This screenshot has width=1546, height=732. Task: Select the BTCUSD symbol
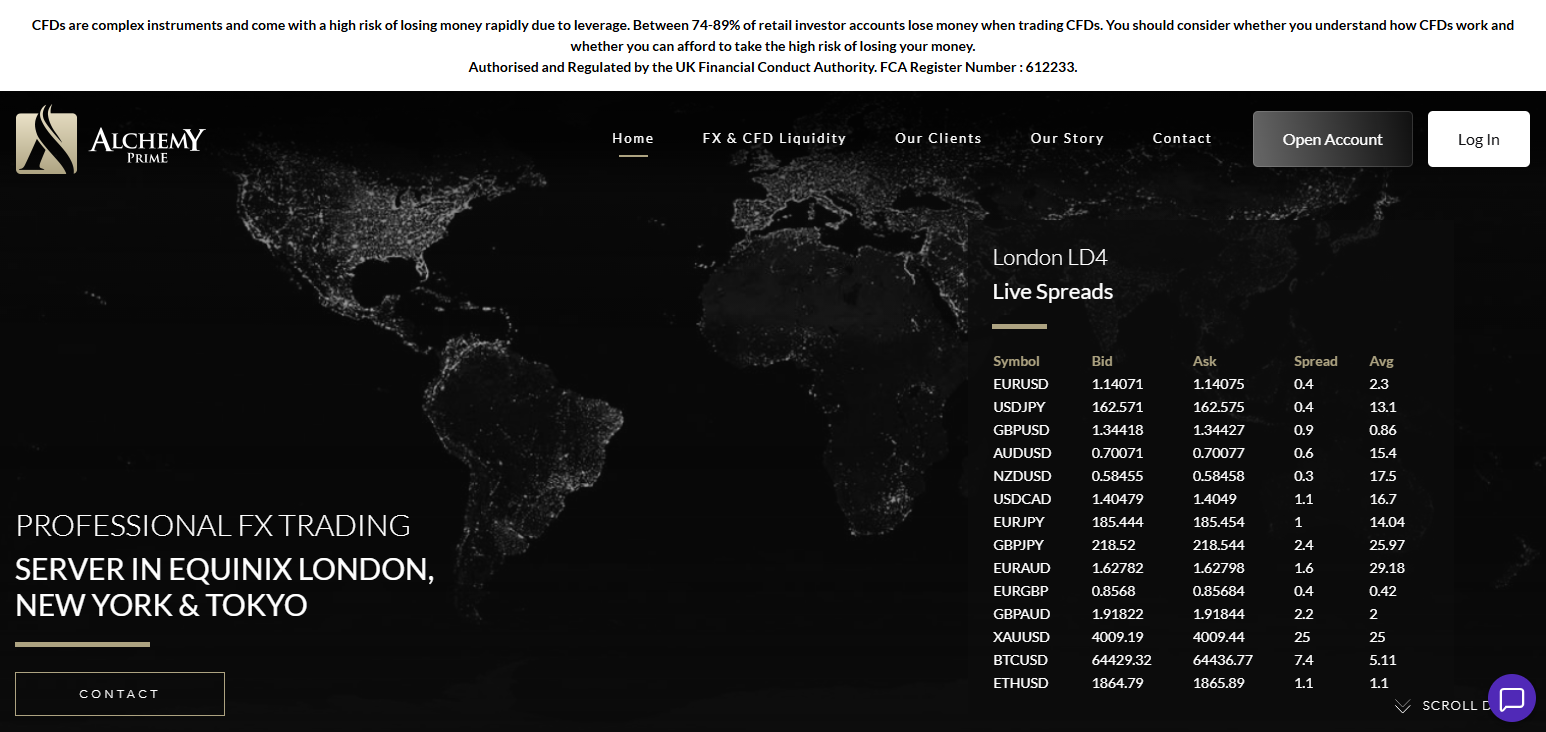[1021, 660]
